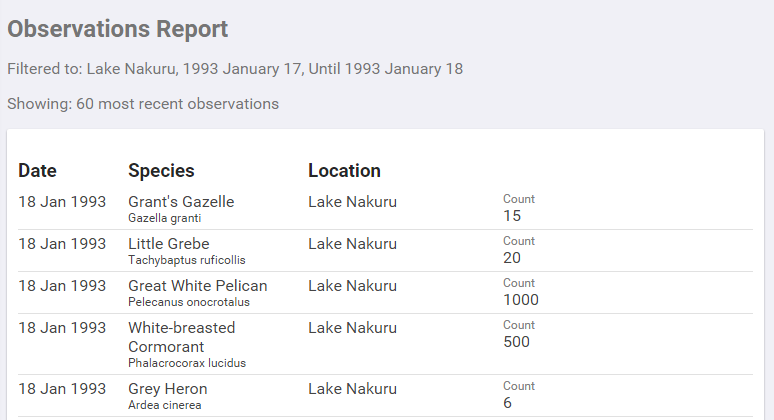The image size is (774, 420).
Task: Click the scientific name Phalacrocorax lucidus
Action: 186,363
